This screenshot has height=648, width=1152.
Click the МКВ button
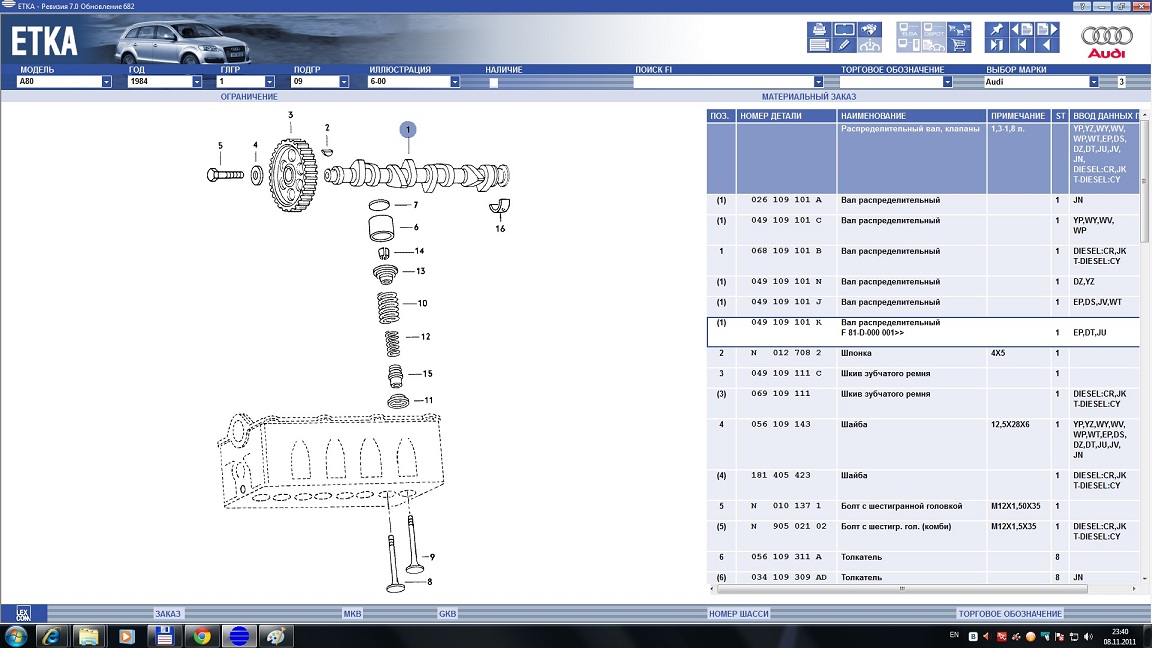tap(353, 614)
